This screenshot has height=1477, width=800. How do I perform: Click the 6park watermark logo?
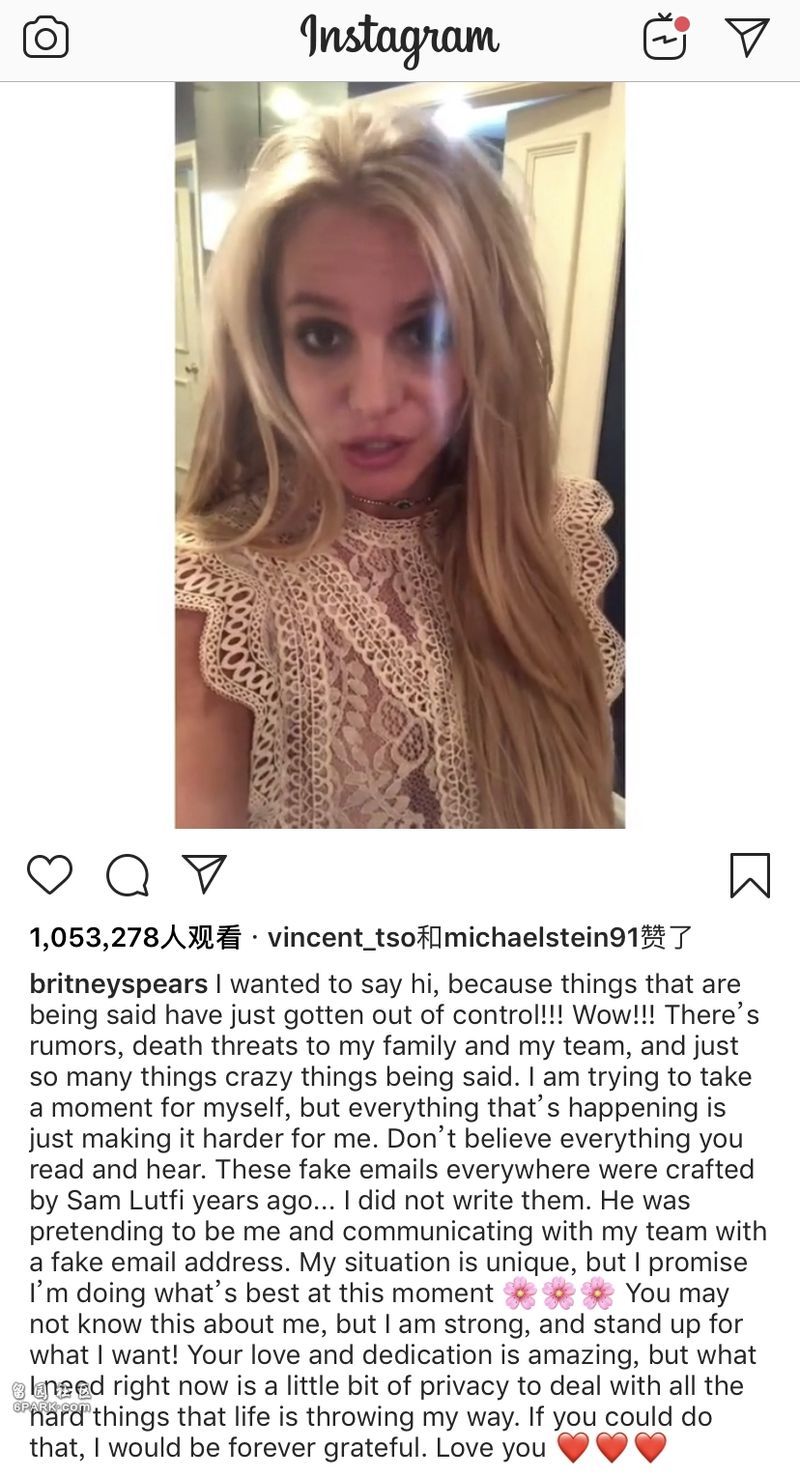(52, 1397)
